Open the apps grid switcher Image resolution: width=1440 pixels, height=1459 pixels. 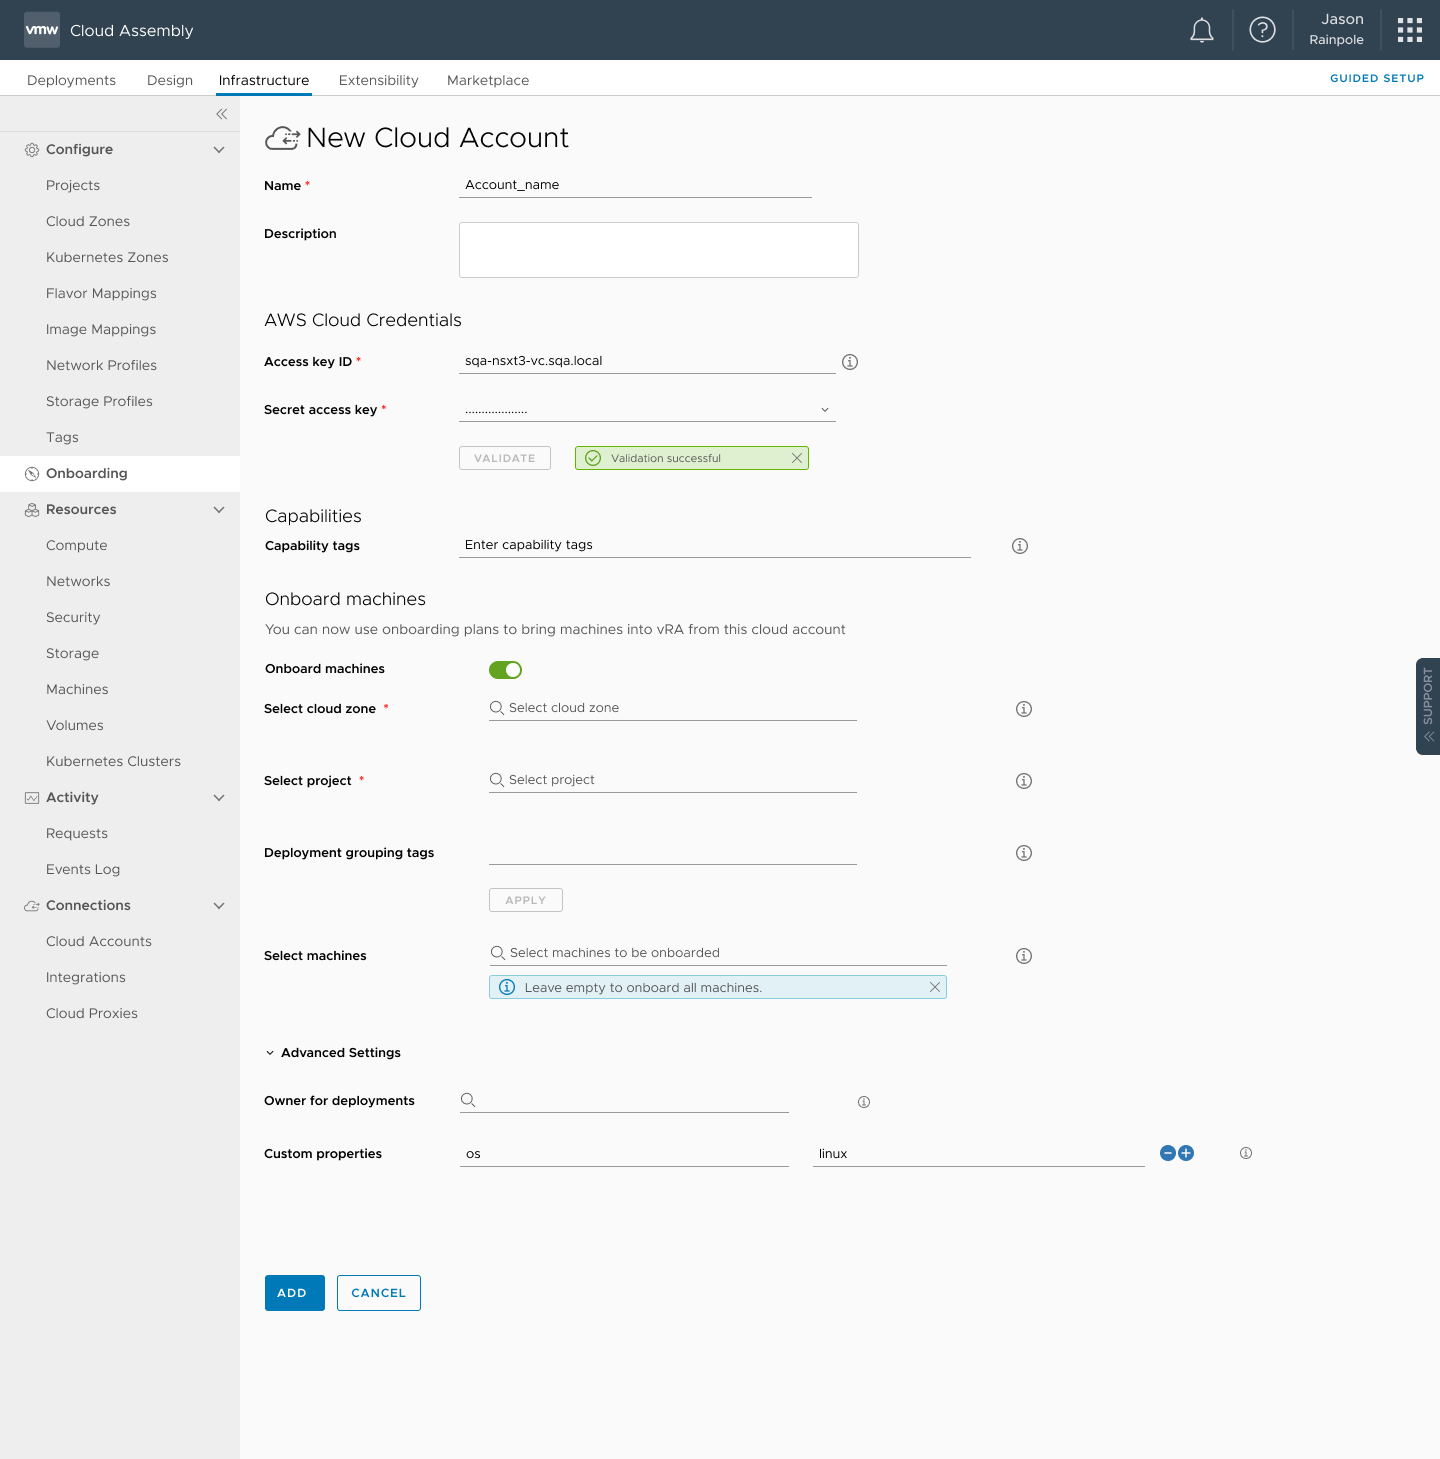1410,30
